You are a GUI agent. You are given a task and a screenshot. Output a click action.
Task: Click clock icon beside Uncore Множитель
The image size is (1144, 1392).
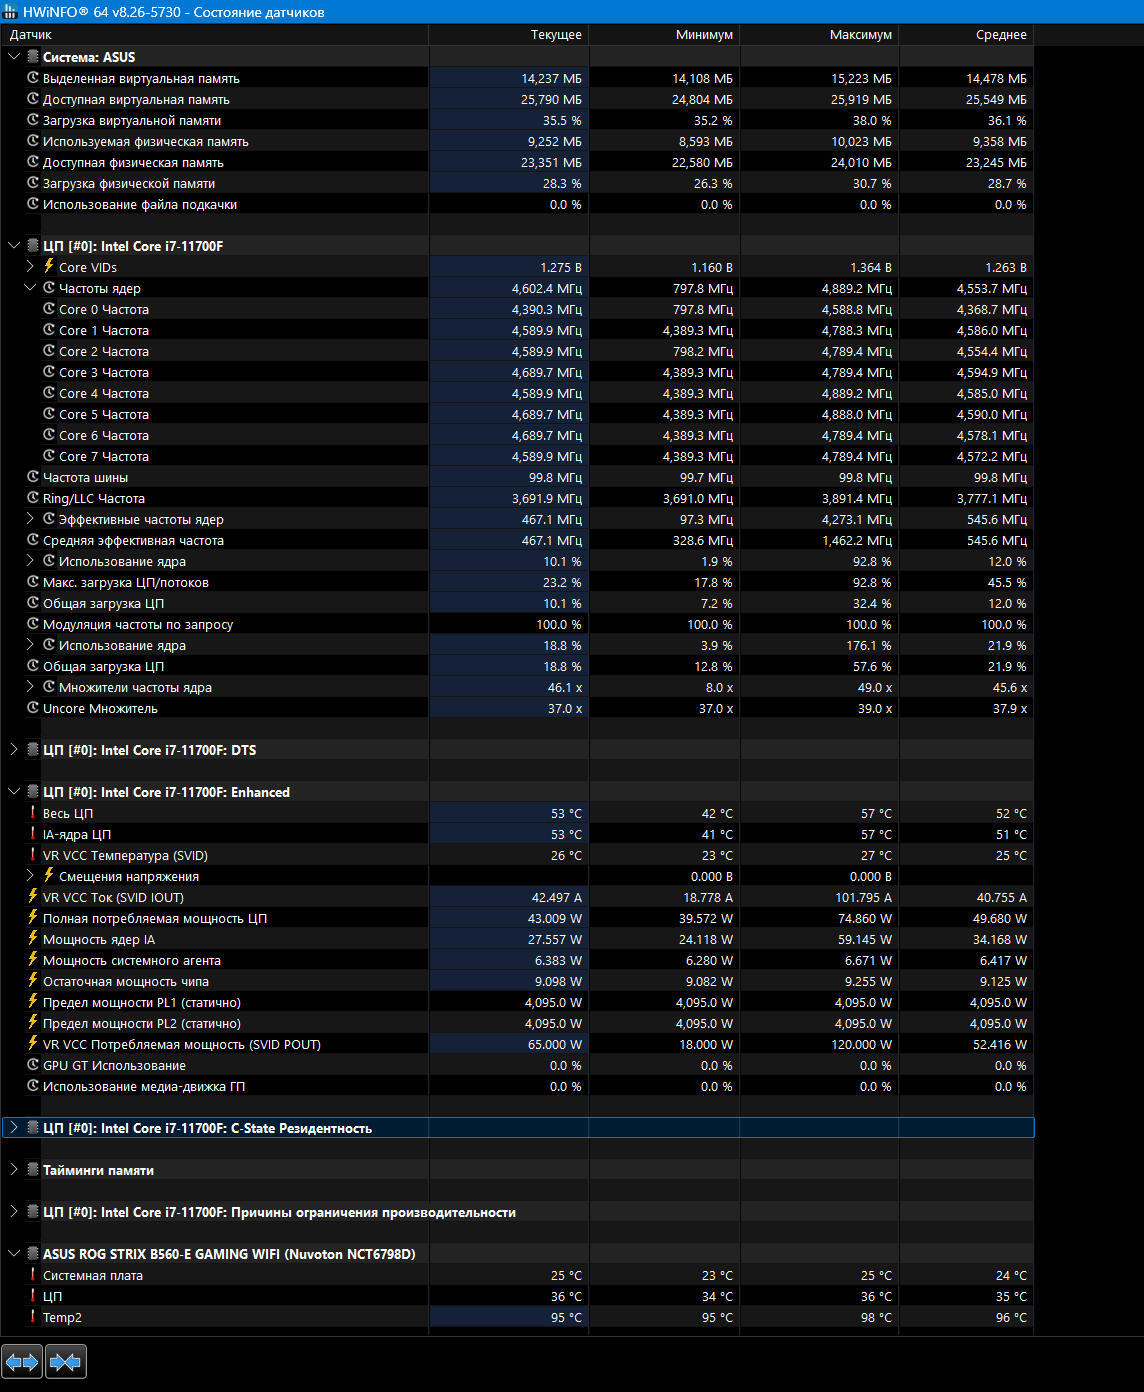click(33, 708)
